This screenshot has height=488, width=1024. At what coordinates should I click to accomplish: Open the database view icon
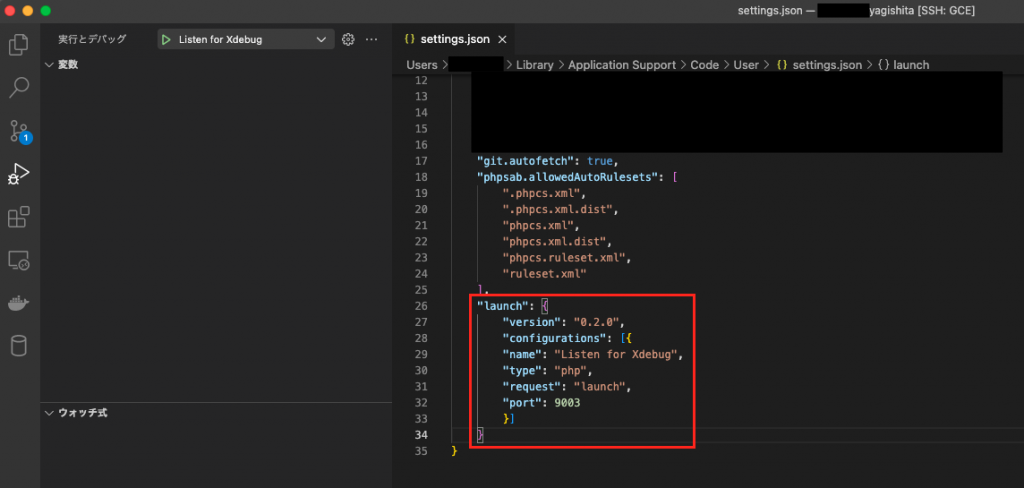pyautogui.click(x=19, y=347)
